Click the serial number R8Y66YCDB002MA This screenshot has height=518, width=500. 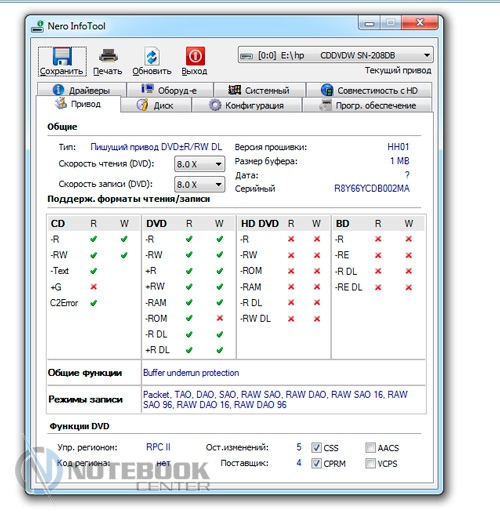coord(372,189)
